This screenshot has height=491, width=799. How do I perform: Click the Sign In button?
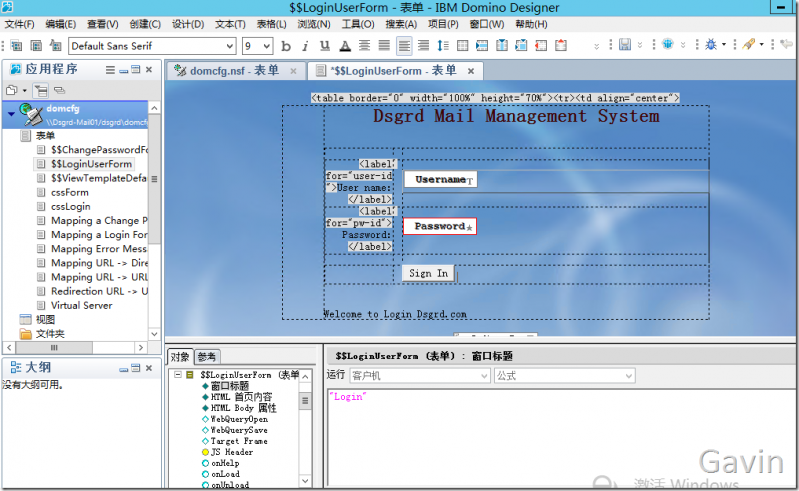pyautogui.click(x=428, y=274)
